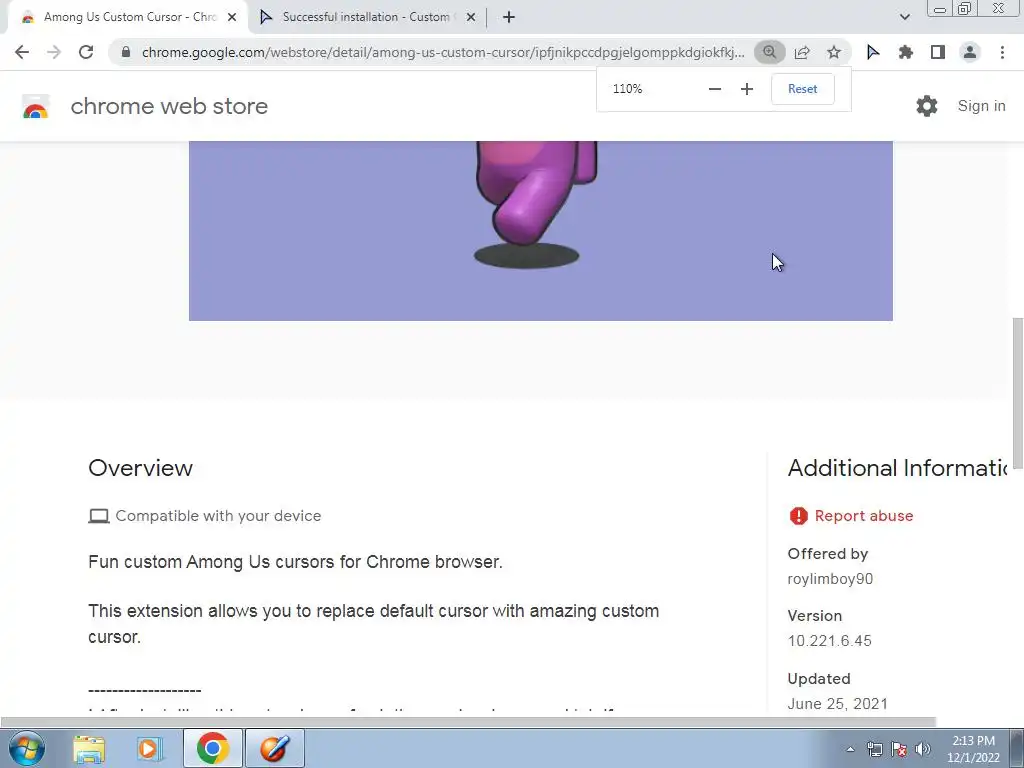The height and width of the screenshot is (768, 1024).
Task: Close the Among Us Custom Cursor tab
Action: coord(232,18)
